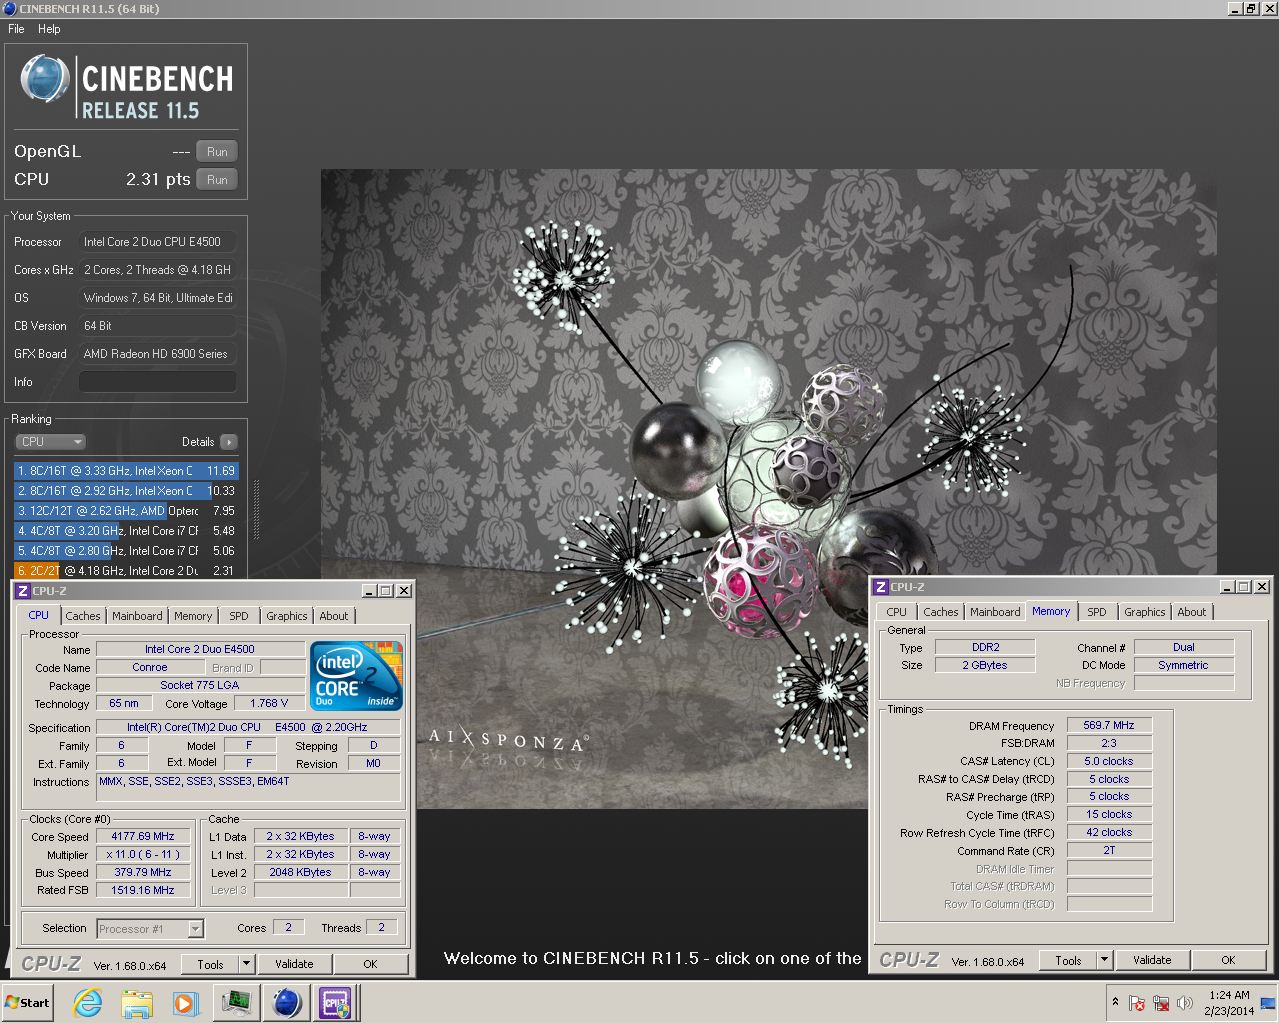This screenshot has height=1023, width=1279.
Task: Switch to Caches tab in left CPU-Z window
Action: tap(83, 616)
